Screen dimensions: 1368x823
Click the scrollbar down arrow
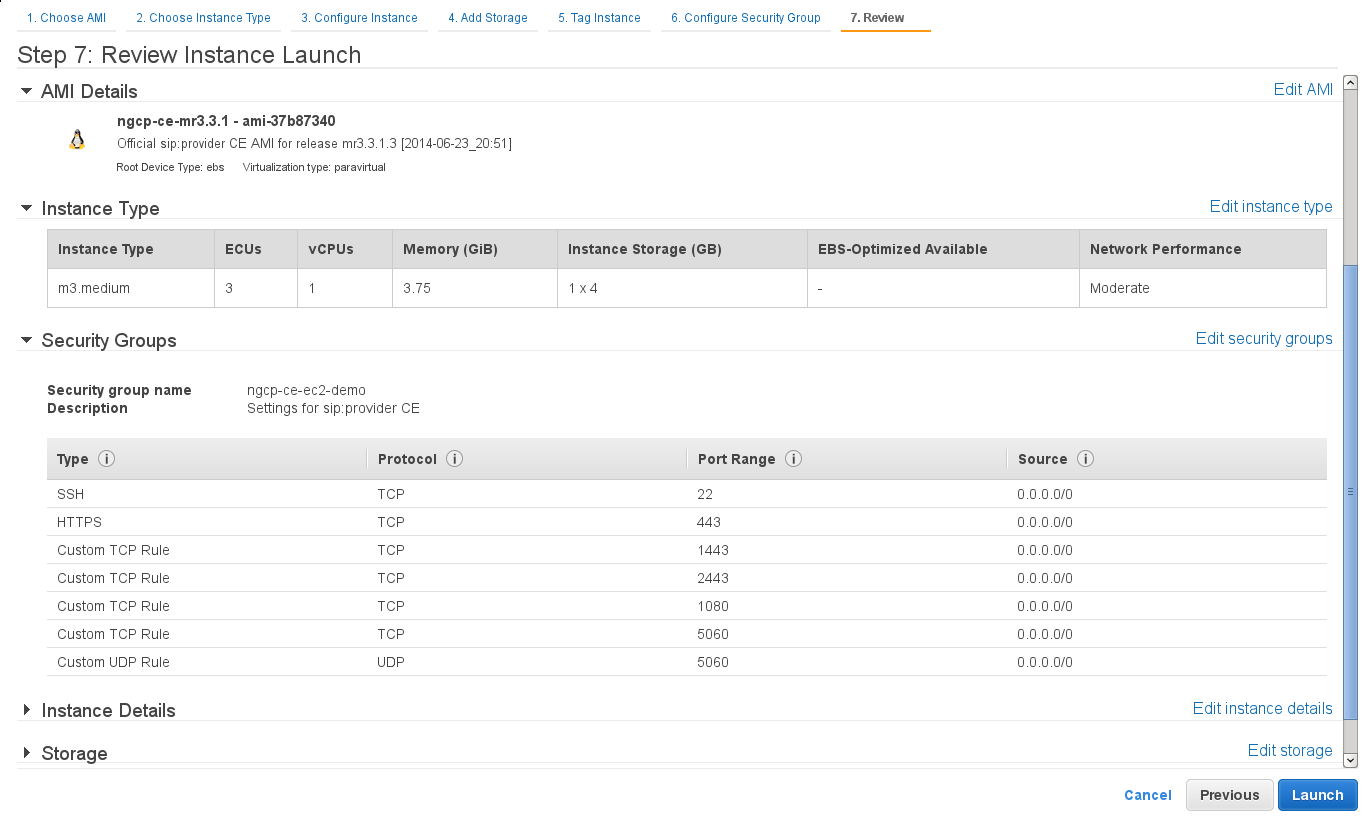pyautogui.click(x=1350, y=760)
